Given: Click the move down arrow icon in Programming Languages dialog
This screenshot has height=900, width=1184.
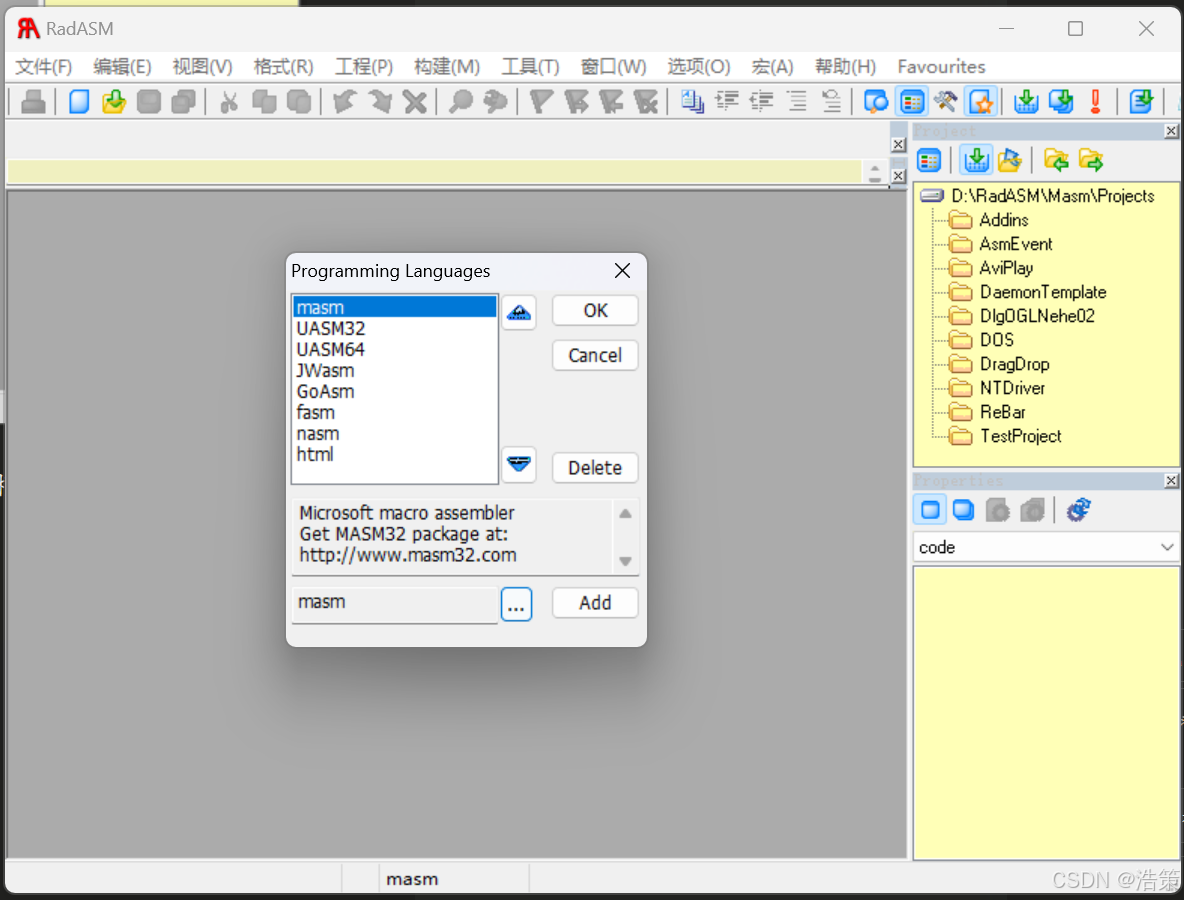Looking at the screenshot, I should tap(519, 464).
